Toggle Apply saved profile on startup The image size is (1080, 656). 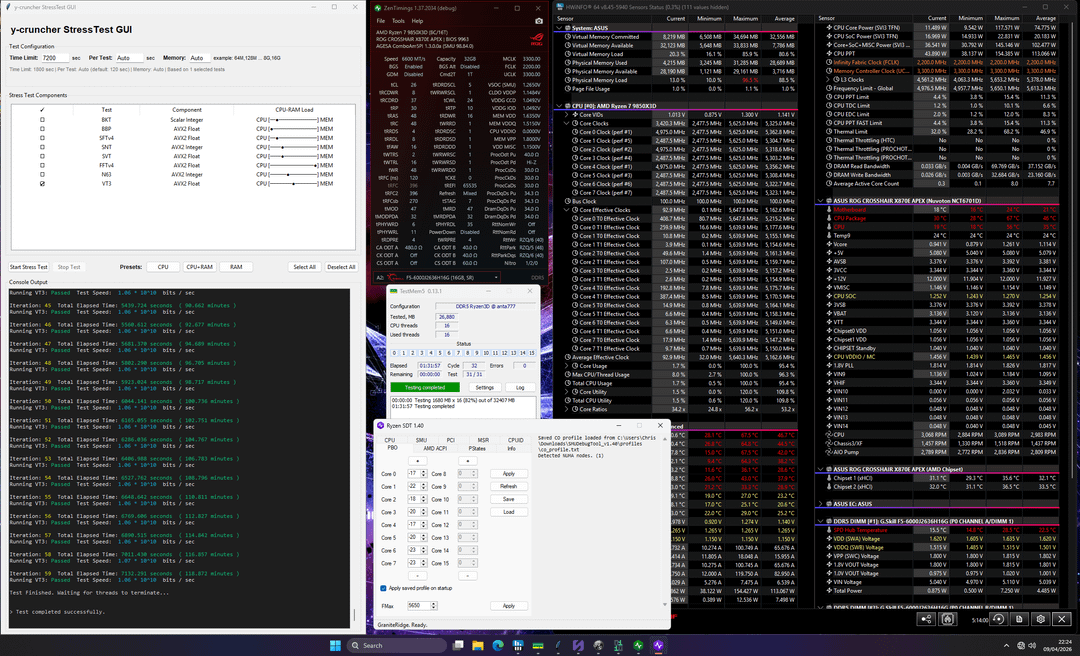(x=382, y=588)
